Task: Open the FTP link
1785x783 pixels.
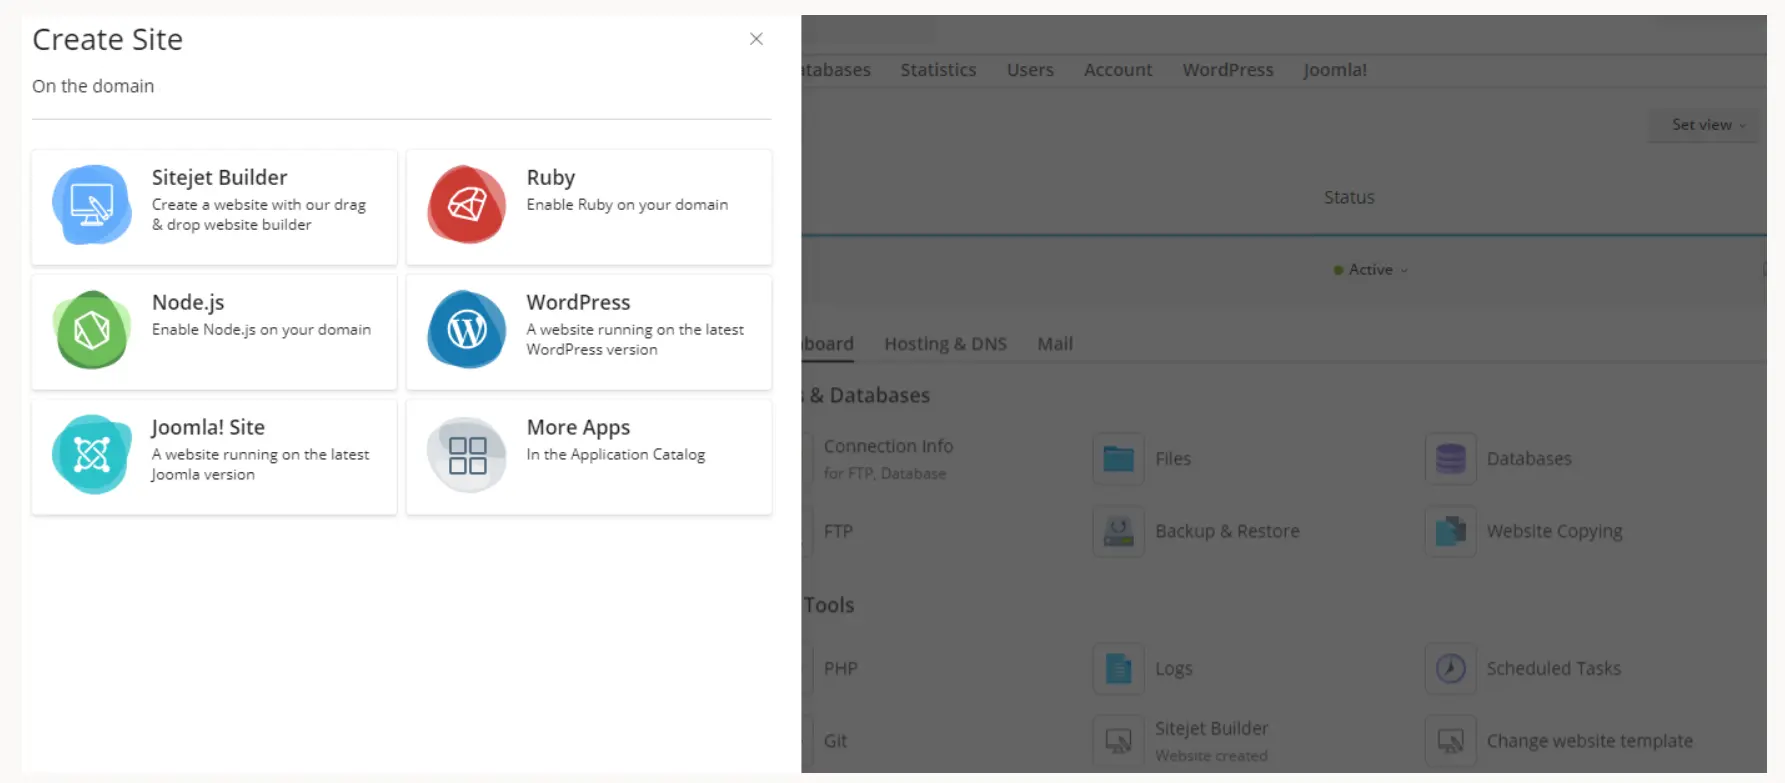Action: 838,532
